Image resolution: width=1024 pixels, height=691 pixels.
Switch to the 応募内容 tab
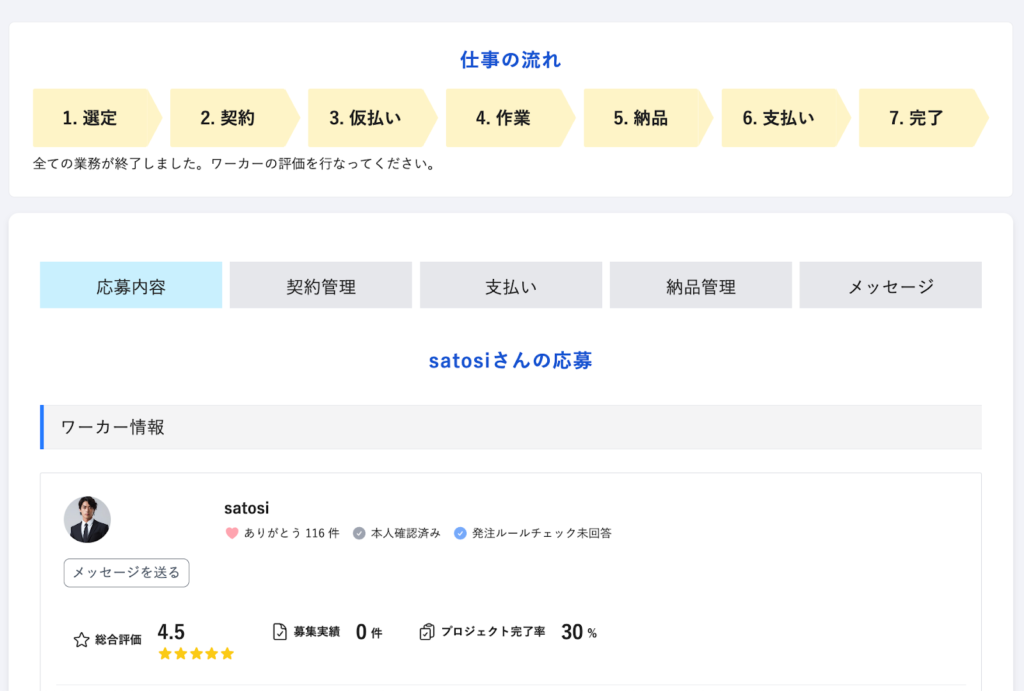[x=131, y=286]
